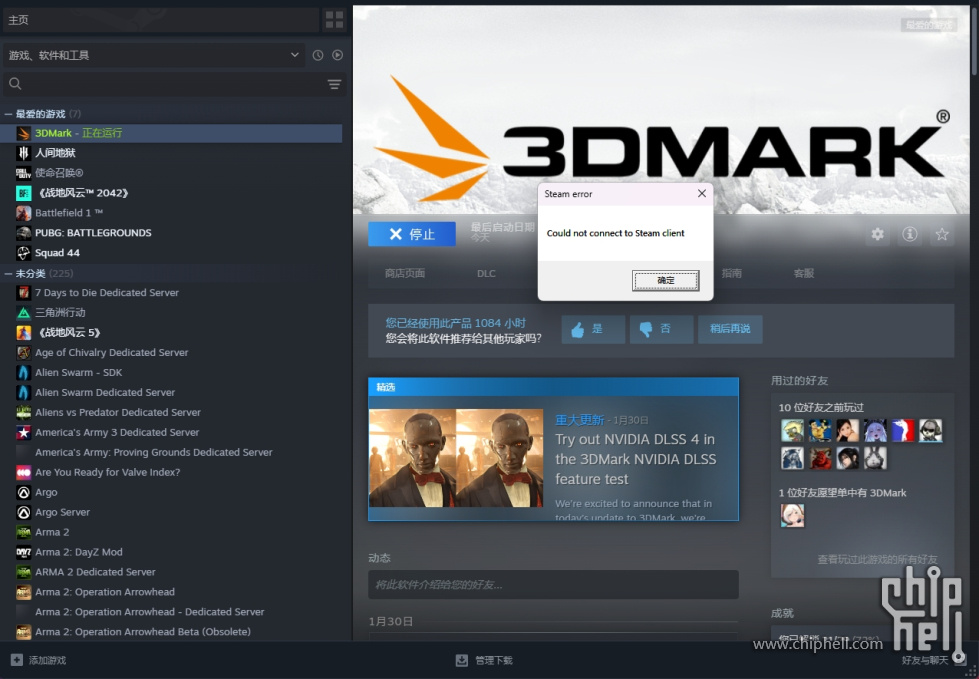Click the manage downloads icon
Viewport: 979px width, 679px height.
click(x=462, y=660)
